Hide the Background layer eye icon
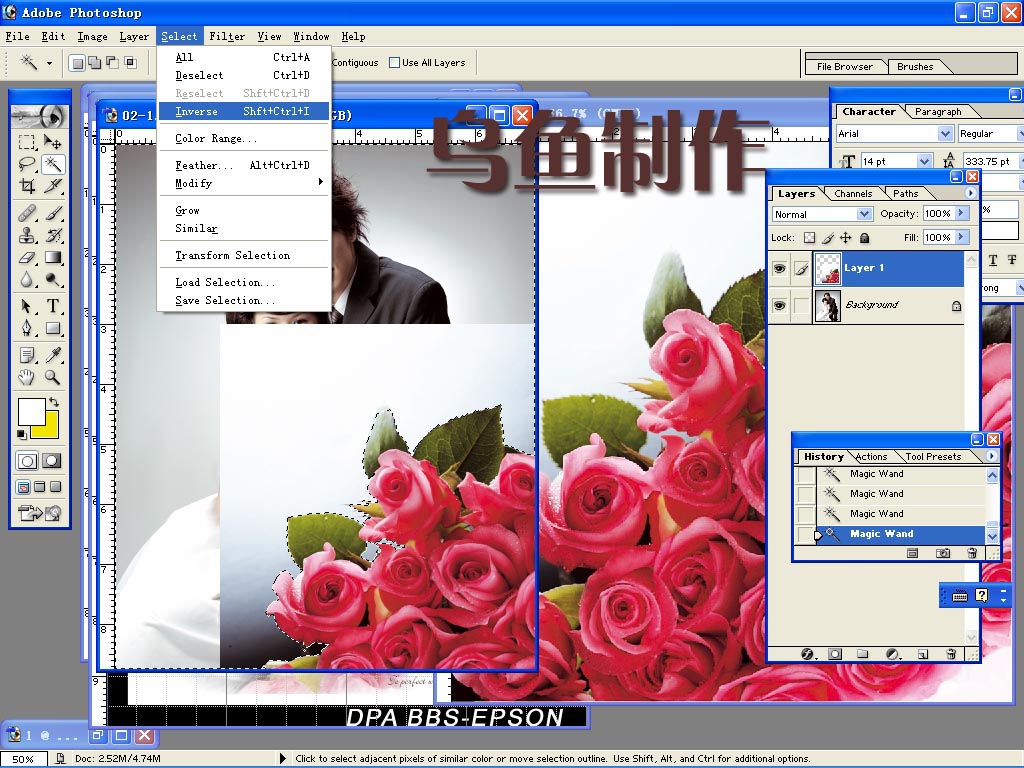Screen dimensions: 1024x768 point(779,305)
